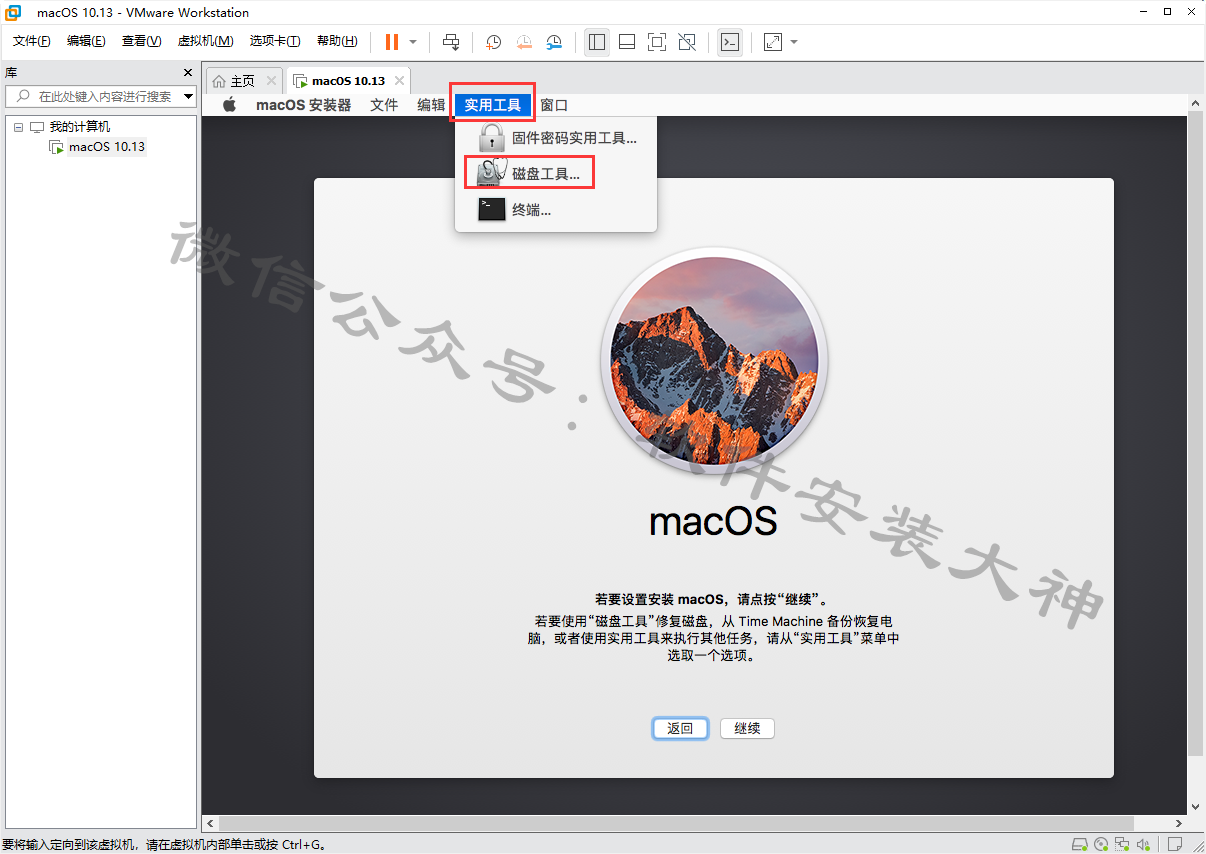Toggle the console view button
Image resolution: width=1206 pixels, height=854 pixels.
730,42
